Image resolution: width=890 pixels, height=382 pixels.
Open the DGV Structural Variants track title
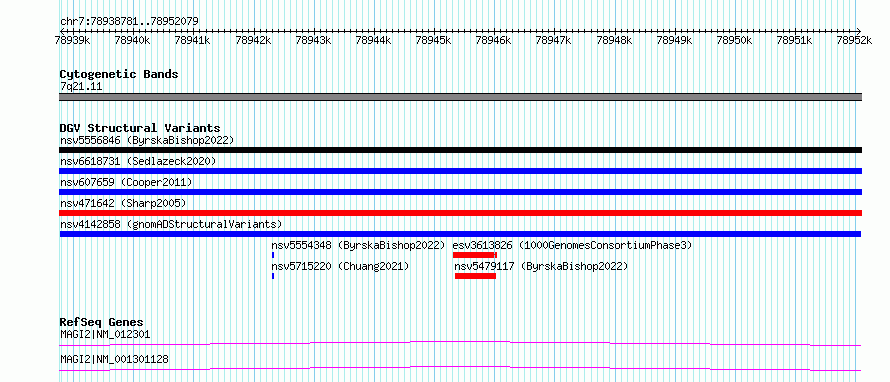pyautogui.click(x=140, y=128)
